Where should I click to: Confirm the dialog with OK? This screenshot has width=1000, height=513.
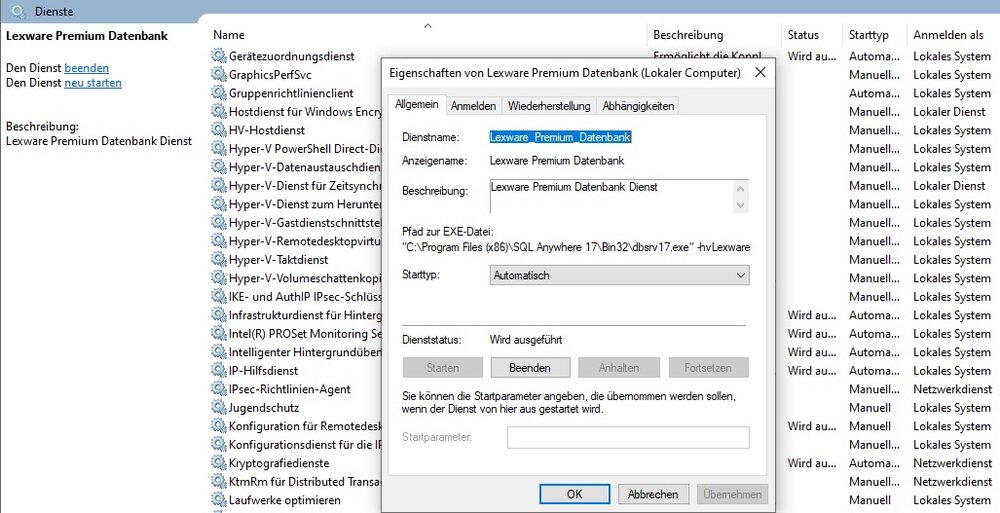pos(574,494)
